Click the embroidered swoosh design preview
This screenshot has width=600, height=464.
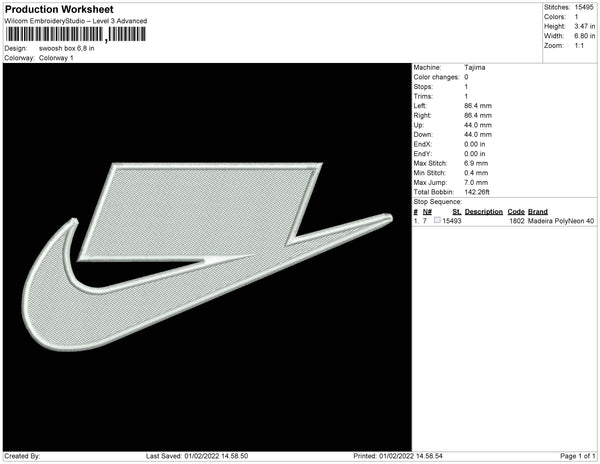207,257
